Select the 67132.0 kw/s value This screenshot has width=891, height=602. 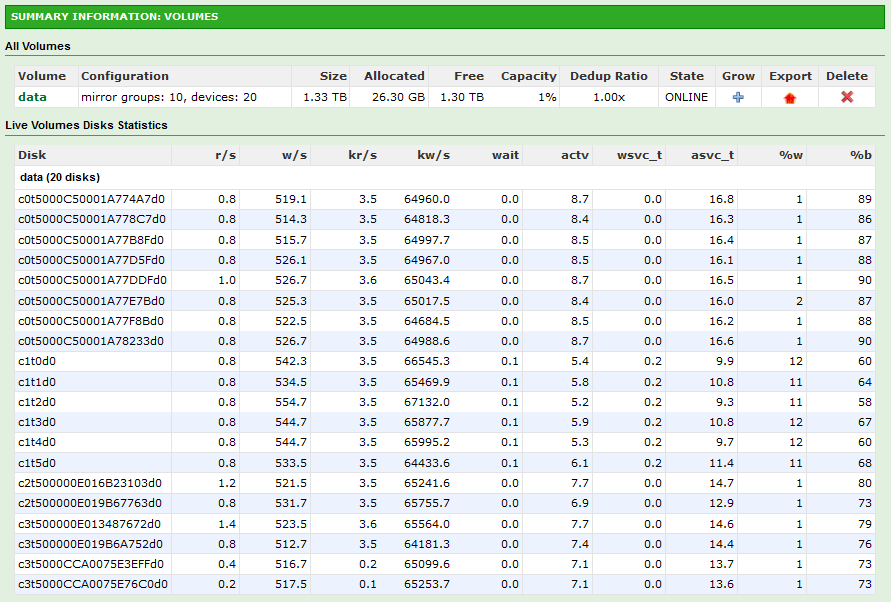pyautogui.click(x=427, y=402)
